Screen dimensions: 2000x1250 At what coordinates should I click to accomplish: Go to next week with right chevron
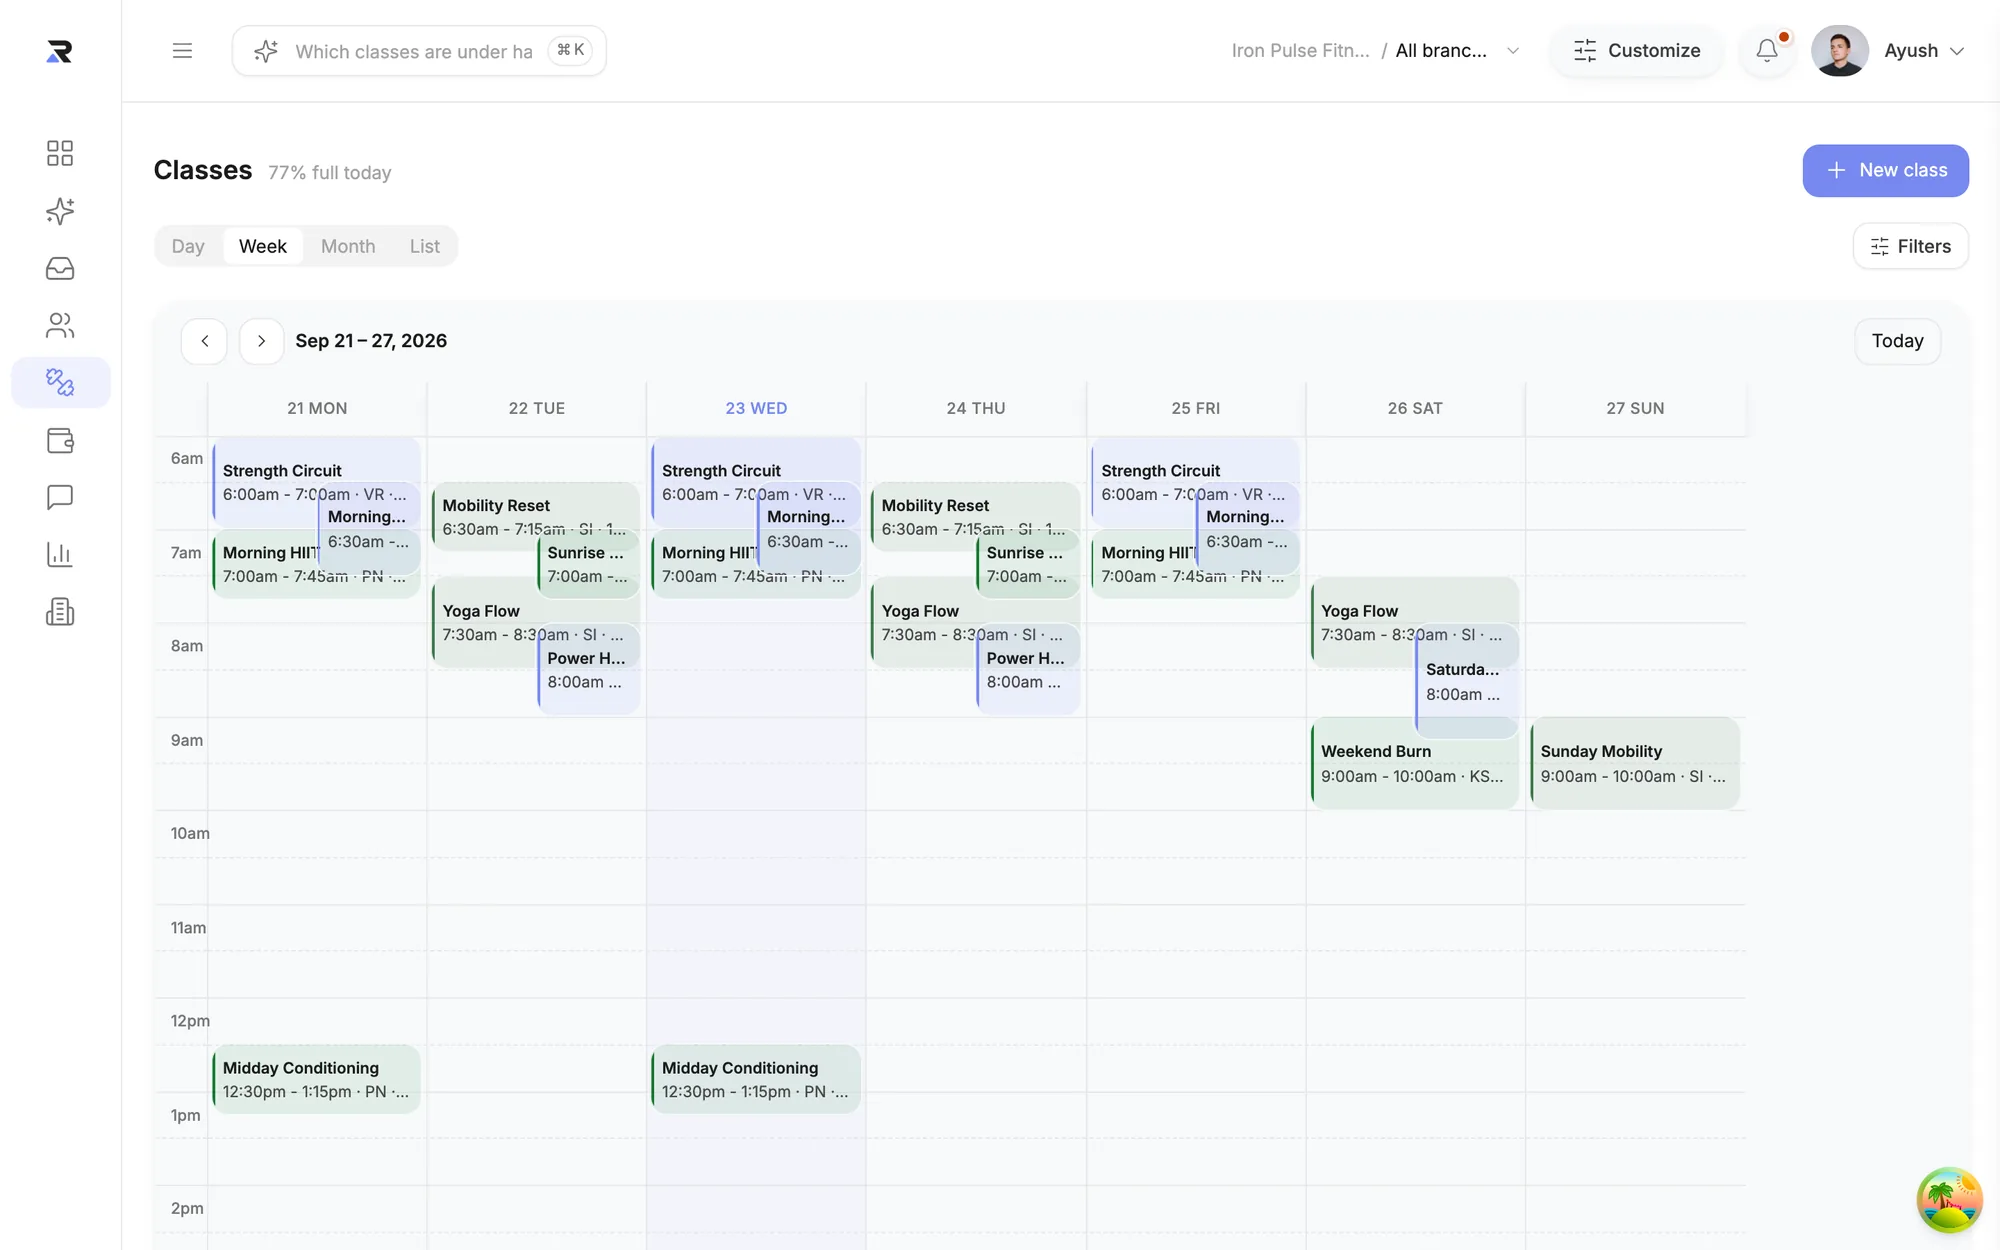point(261,341)
